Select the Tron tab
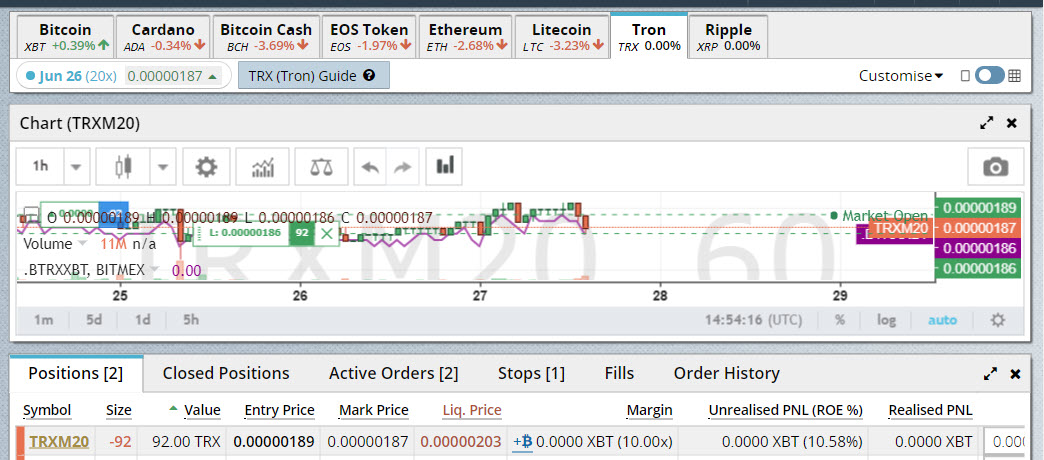This screenshot has width=1044, height=460. tap(649, 37)
